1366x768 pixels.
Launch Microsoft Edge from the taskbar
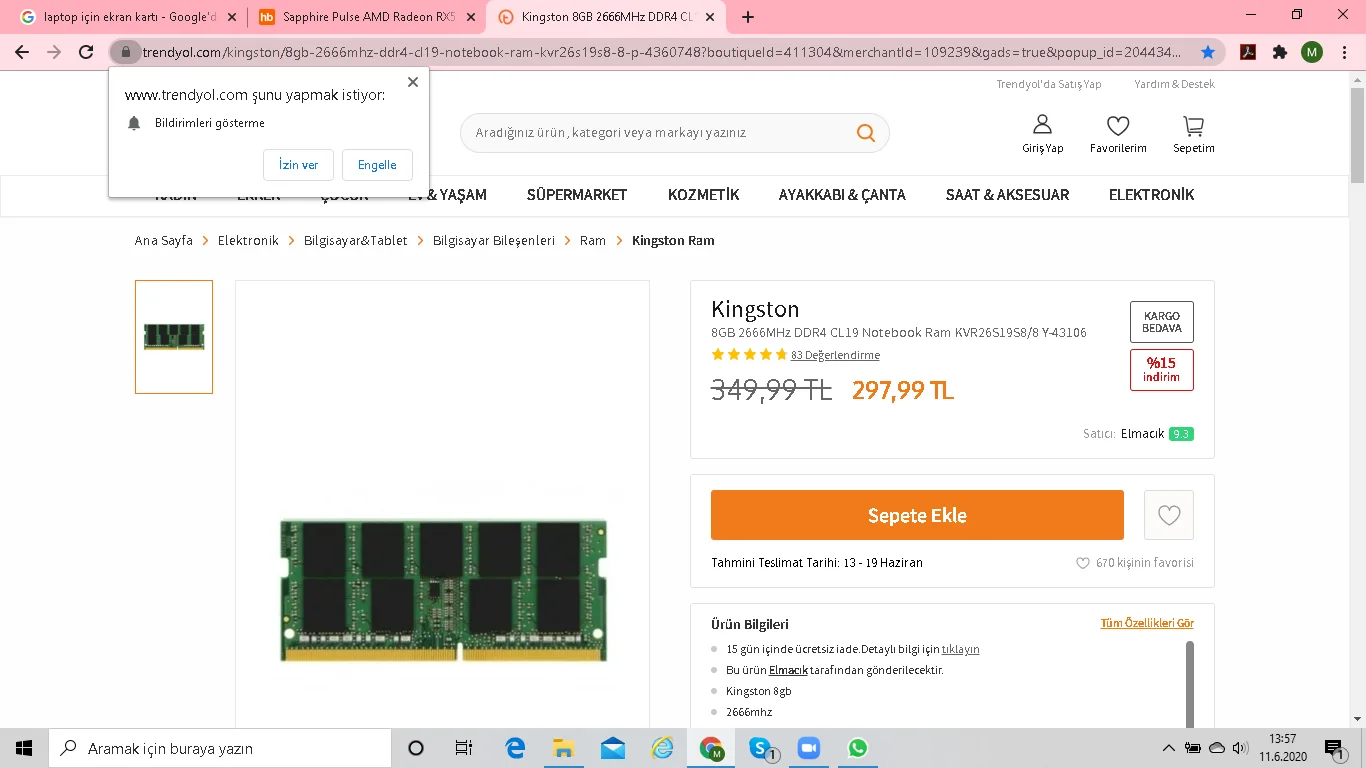tap(515, 748)
